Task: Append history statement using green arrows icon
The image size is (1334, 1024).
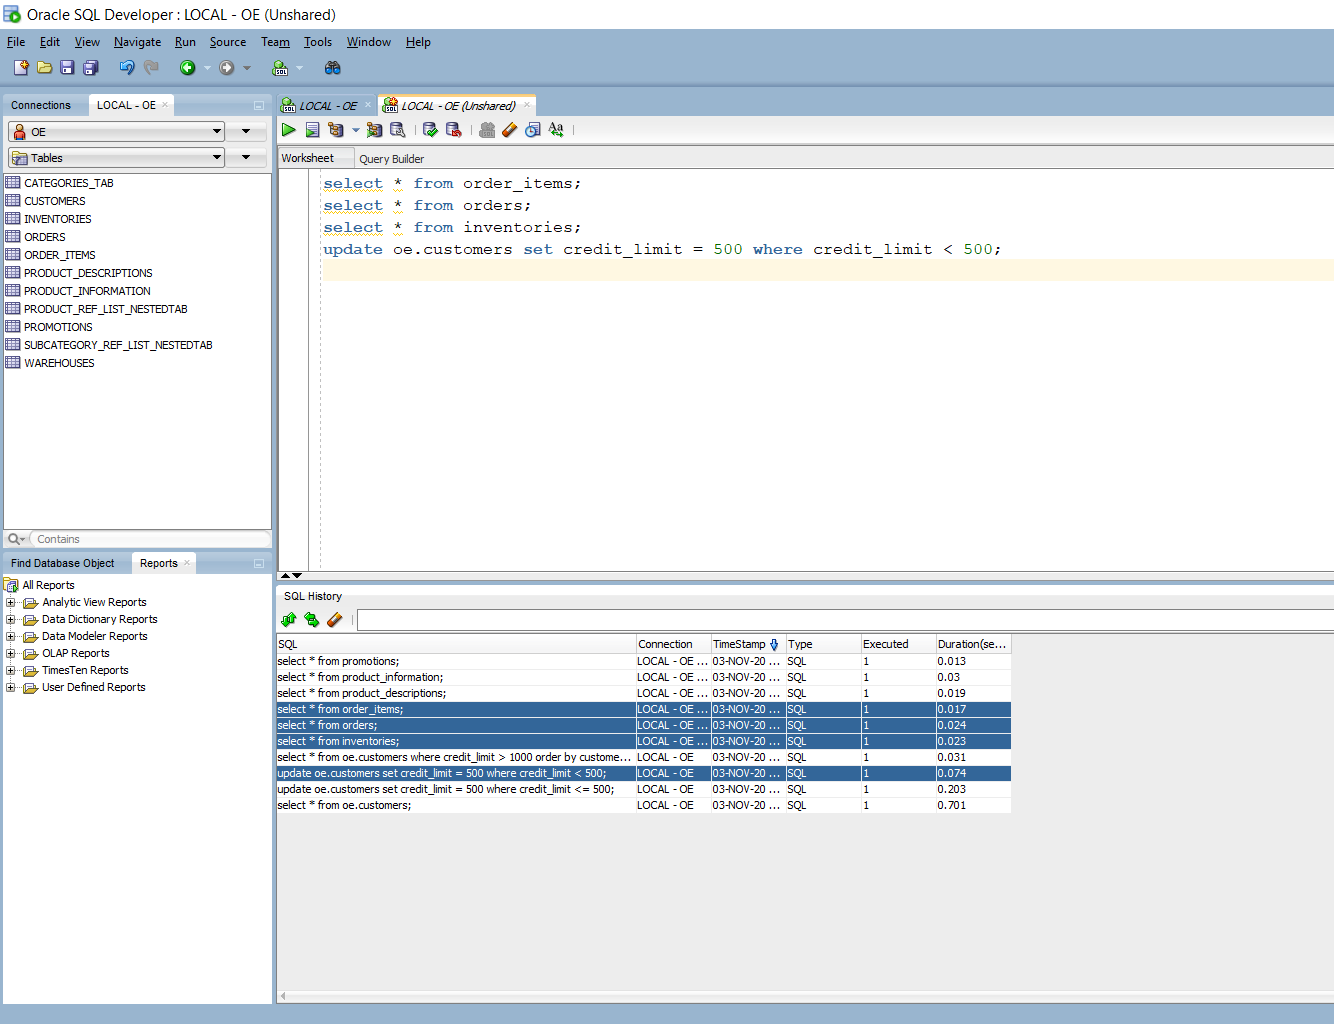Action: (312, 620)
